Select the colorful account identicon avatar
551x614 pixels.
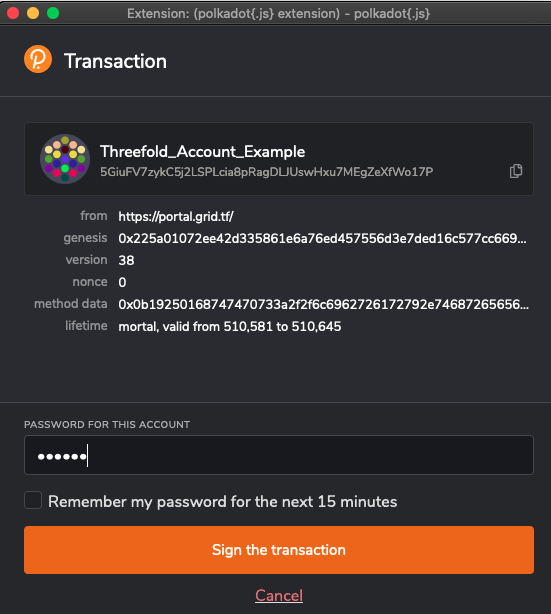65,159
